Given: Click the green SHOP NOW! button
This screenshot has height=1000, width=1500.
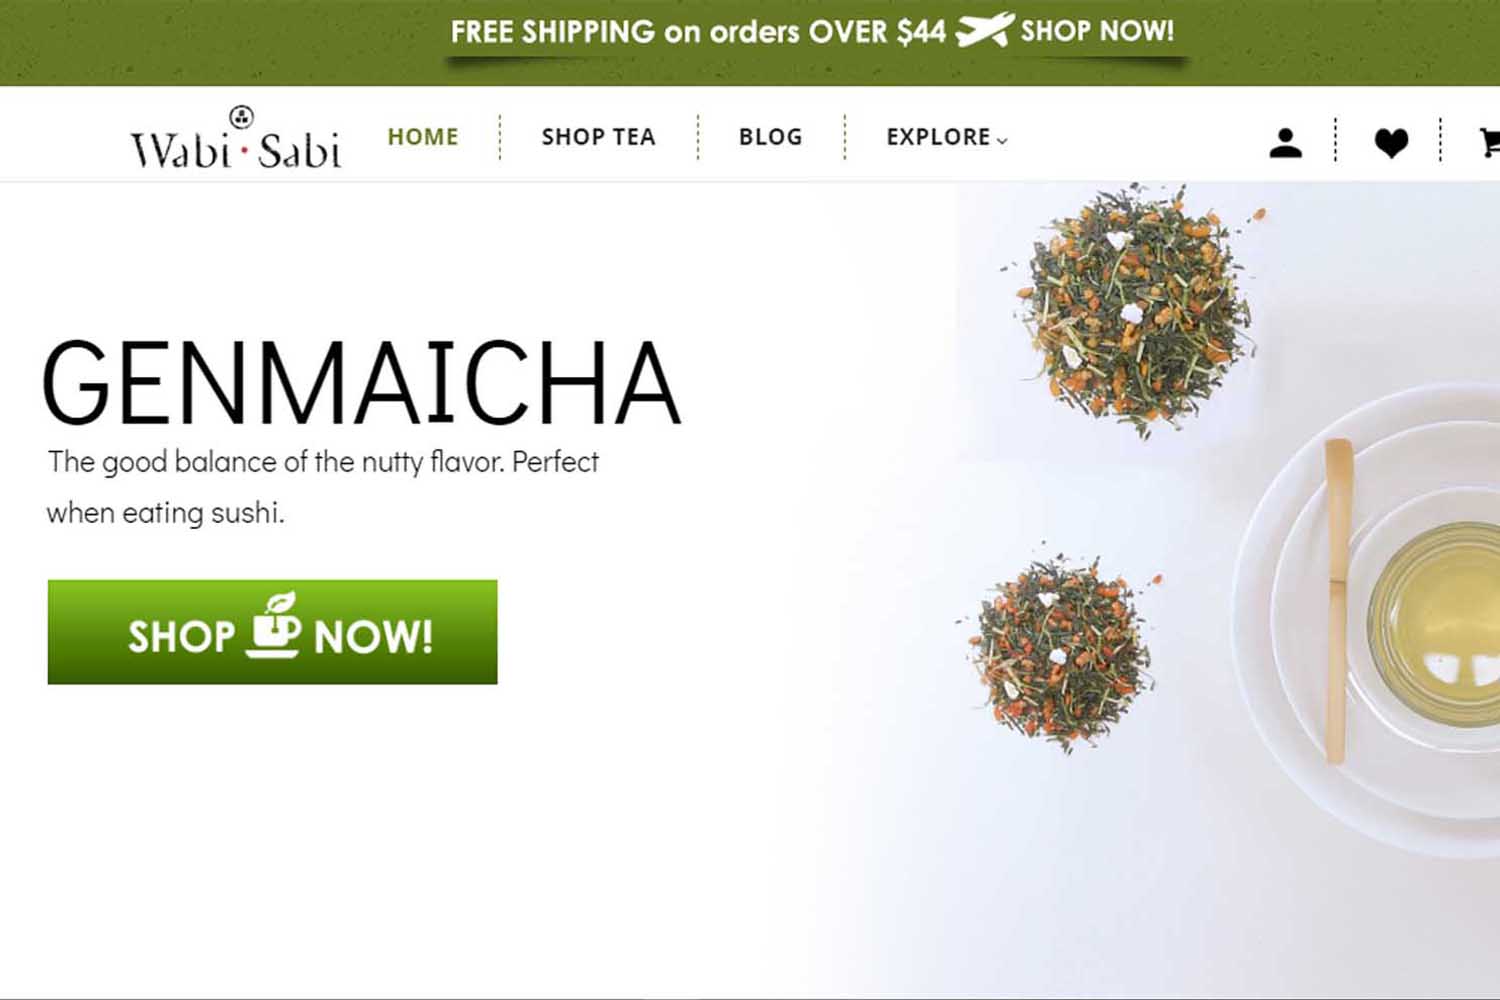Looking at the screenshot, I should [272, 632].
